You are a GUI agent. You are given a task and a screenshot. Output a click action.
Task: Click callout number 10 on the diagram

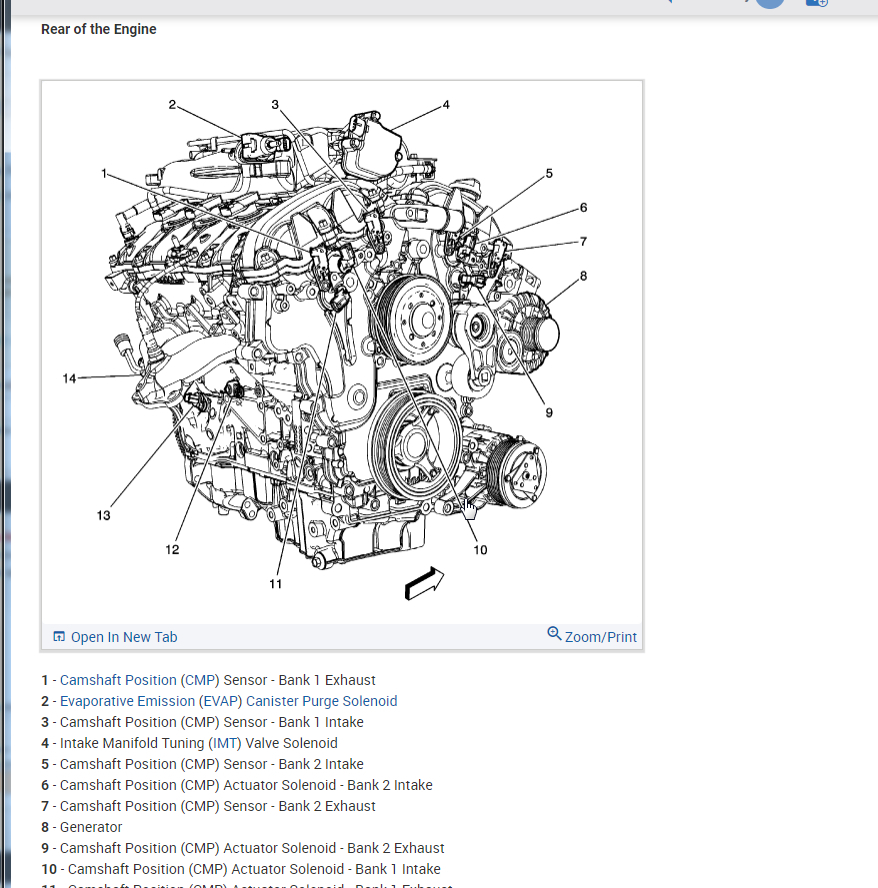[480, 550]
